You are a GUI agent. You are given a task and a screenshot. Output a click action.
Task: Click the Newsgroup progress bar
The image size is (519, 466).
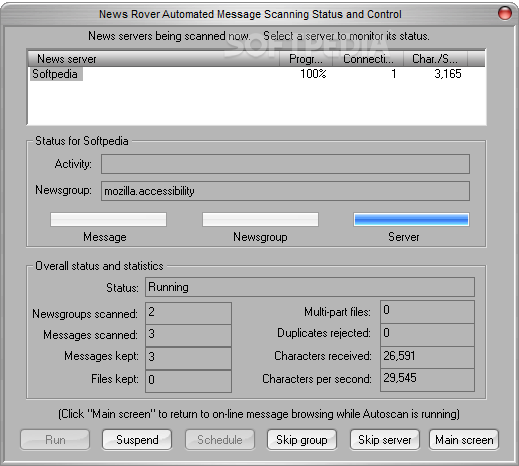tap(260, 220)
